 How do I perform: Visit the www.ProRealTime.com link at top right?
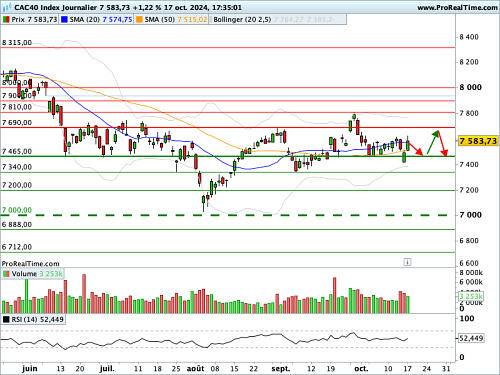pos(457,7)
